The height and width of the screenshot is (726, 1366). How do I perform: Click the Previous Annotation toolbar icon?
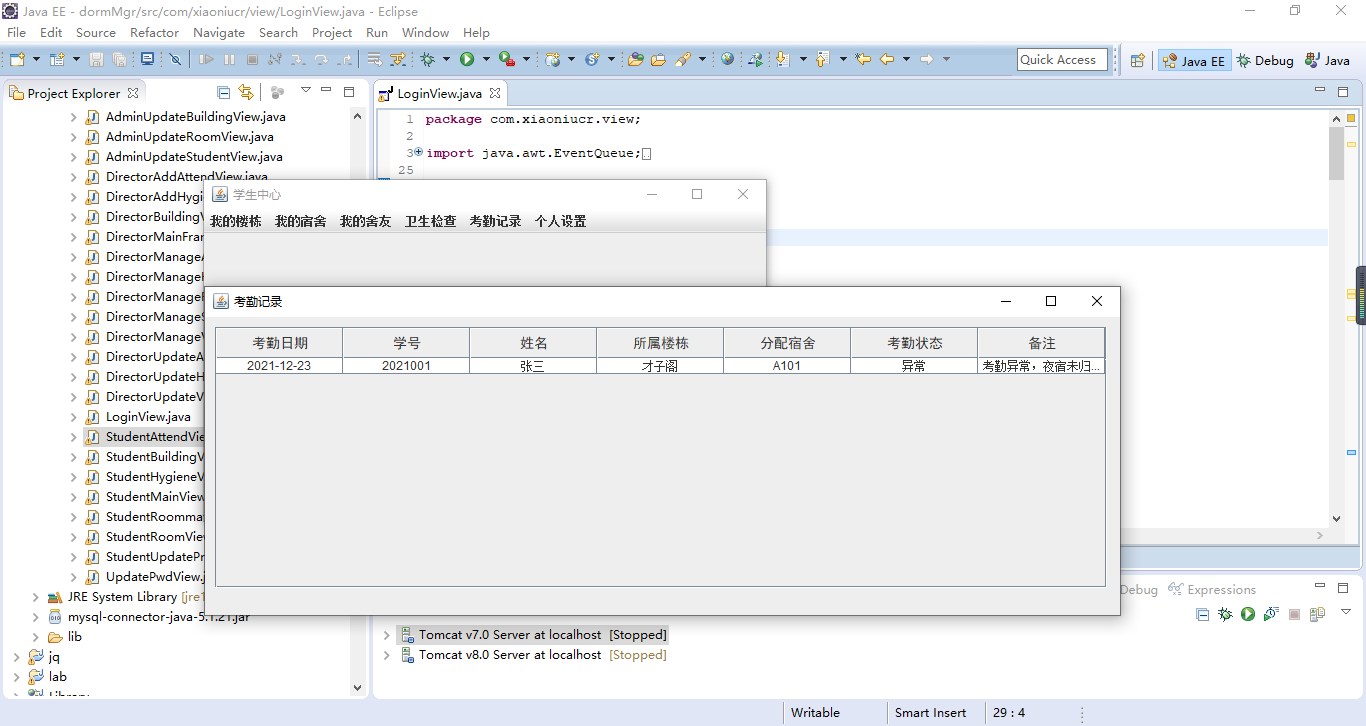[822, 60]
